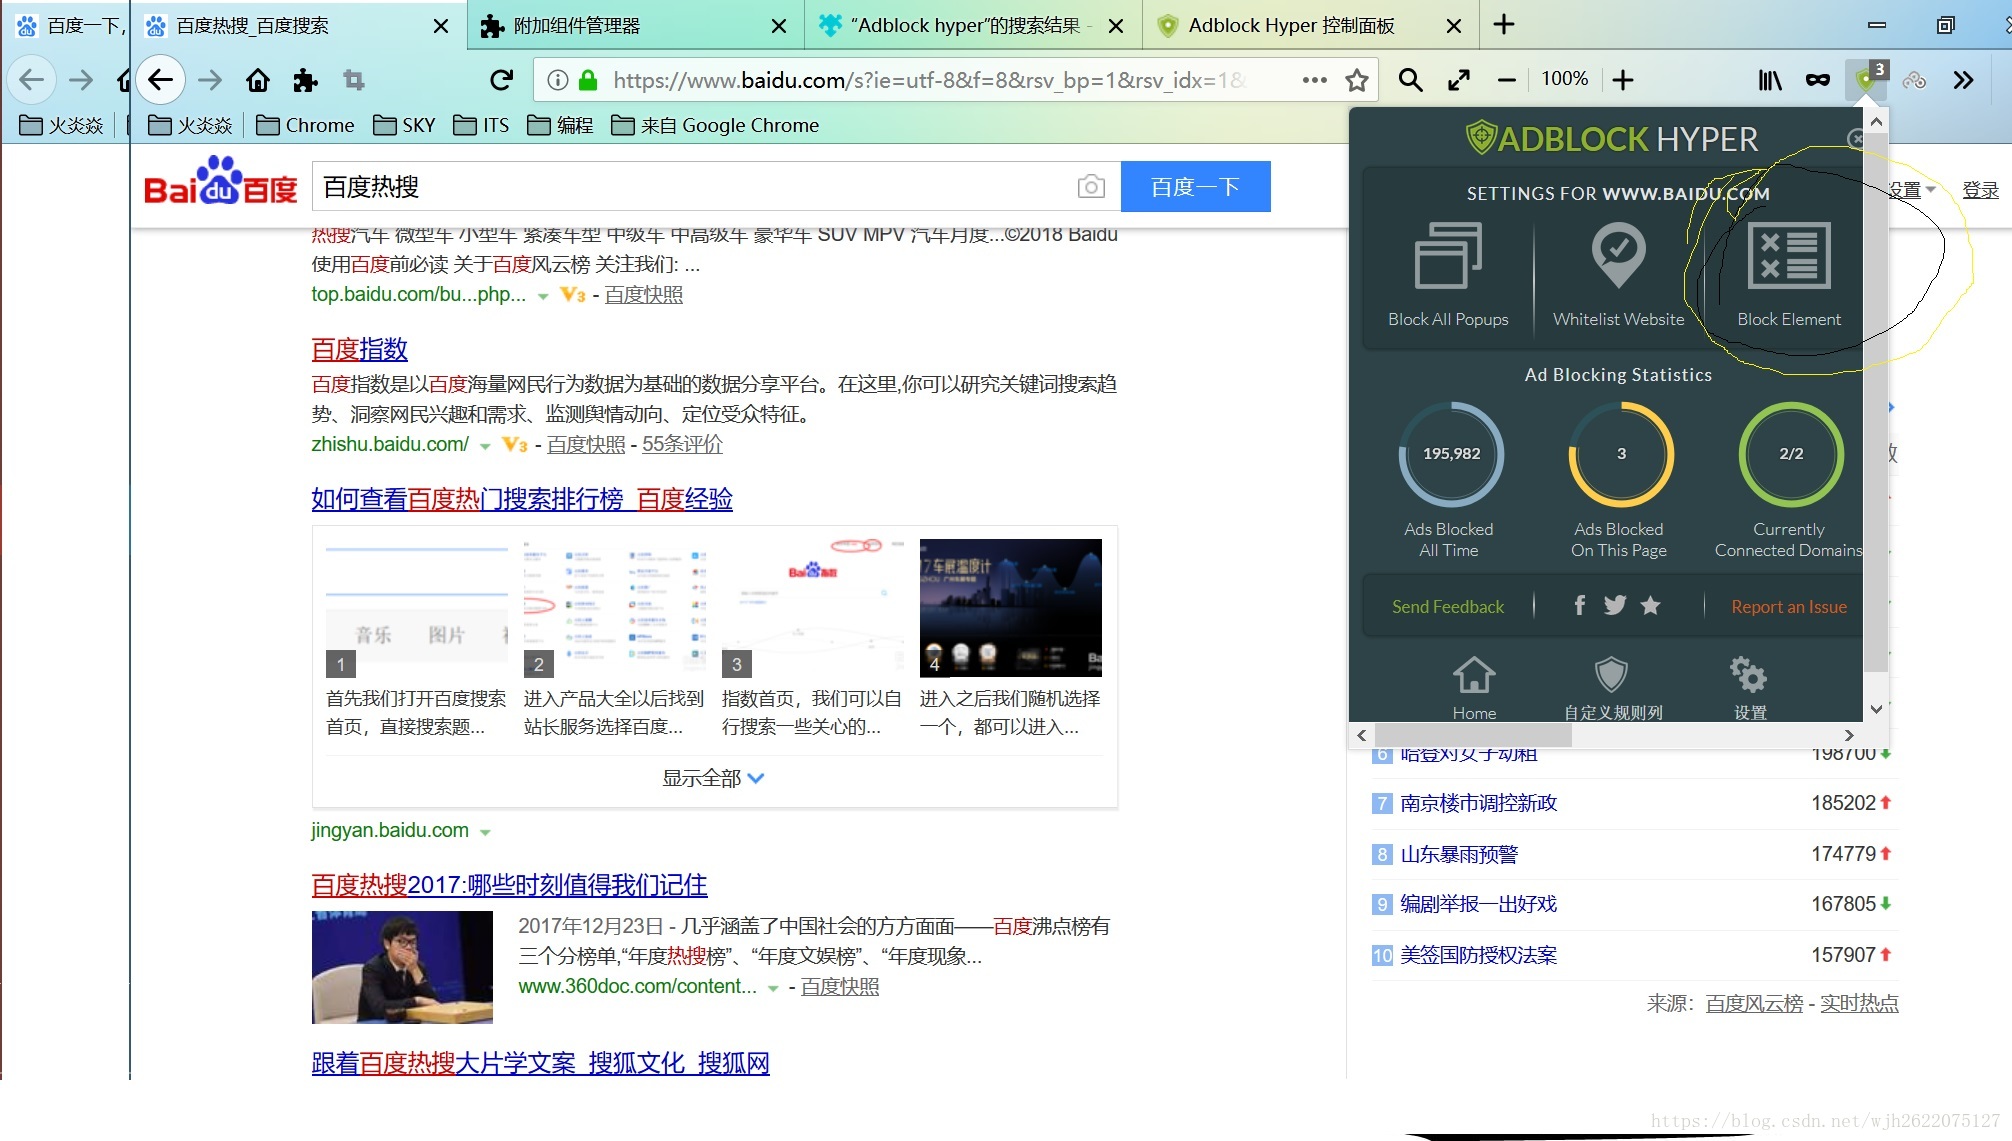Zoom out with the minus button

click(x=1506, y=80)
